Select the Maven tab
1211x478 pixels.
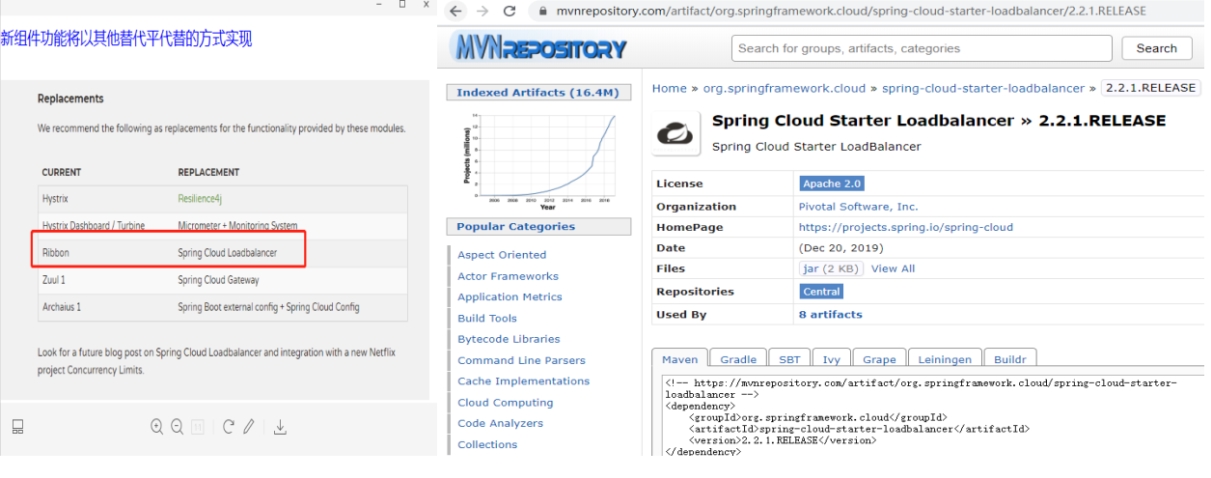tap(680, 359)
